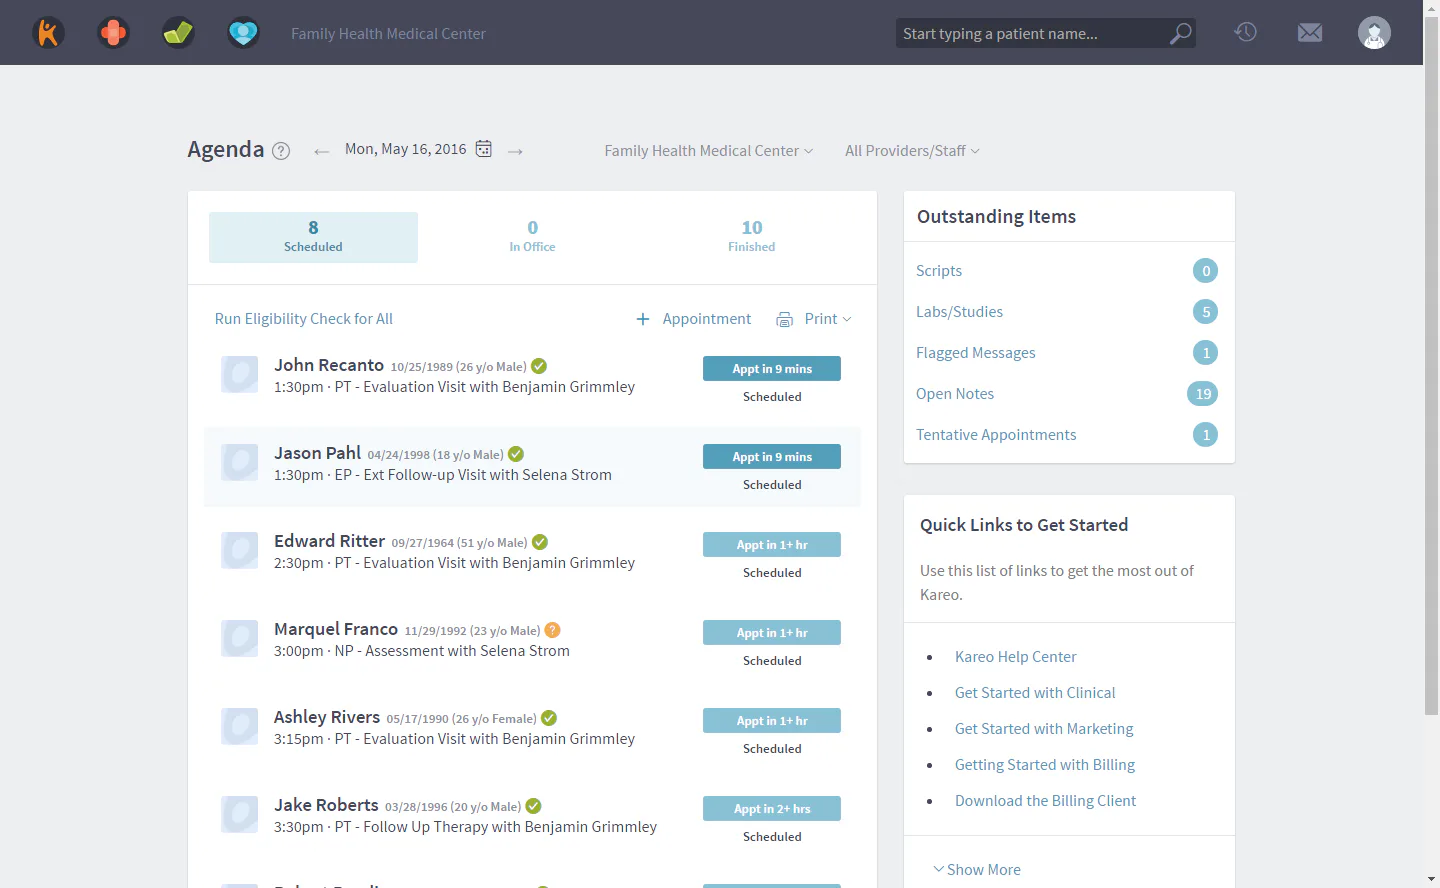Click the help question mark beside Agenda
1440x888 pixels.
point(281,150)
